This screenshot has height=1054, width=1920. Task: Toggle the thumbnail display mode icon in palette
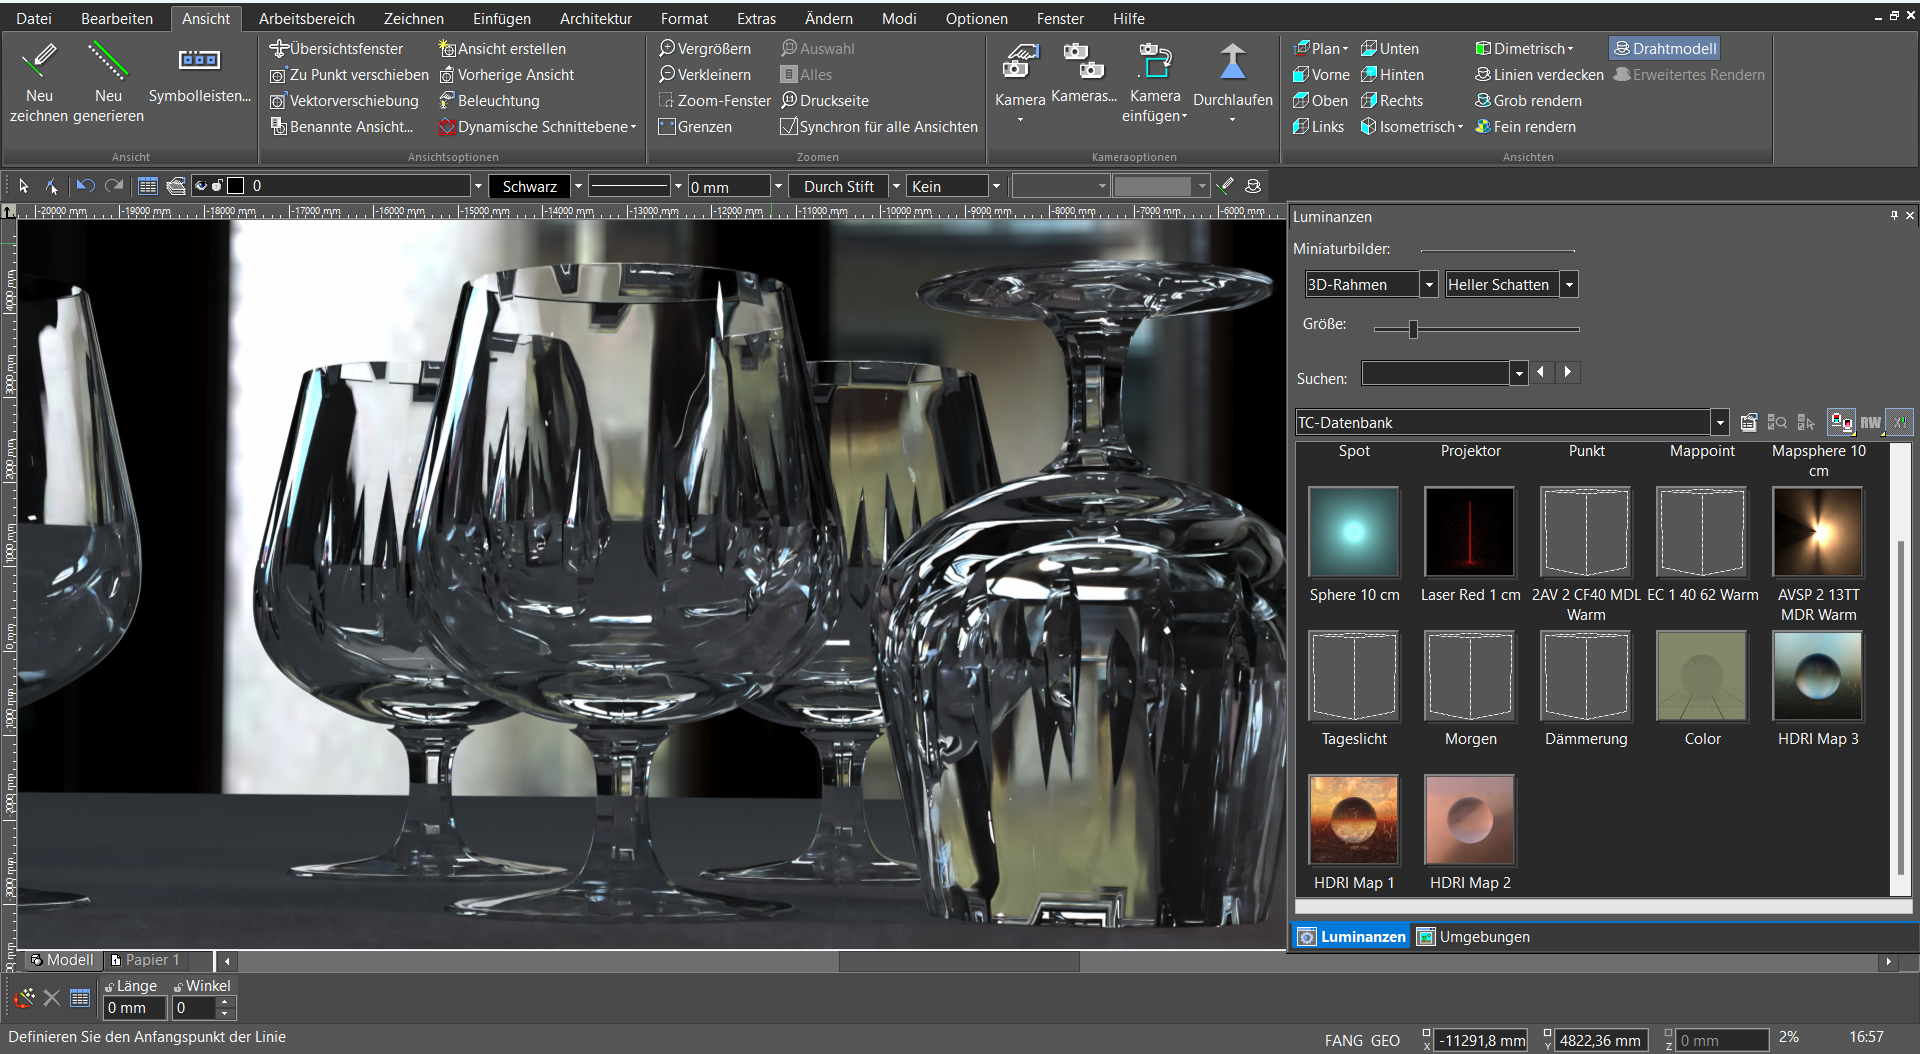click(x=1841, y=422)
